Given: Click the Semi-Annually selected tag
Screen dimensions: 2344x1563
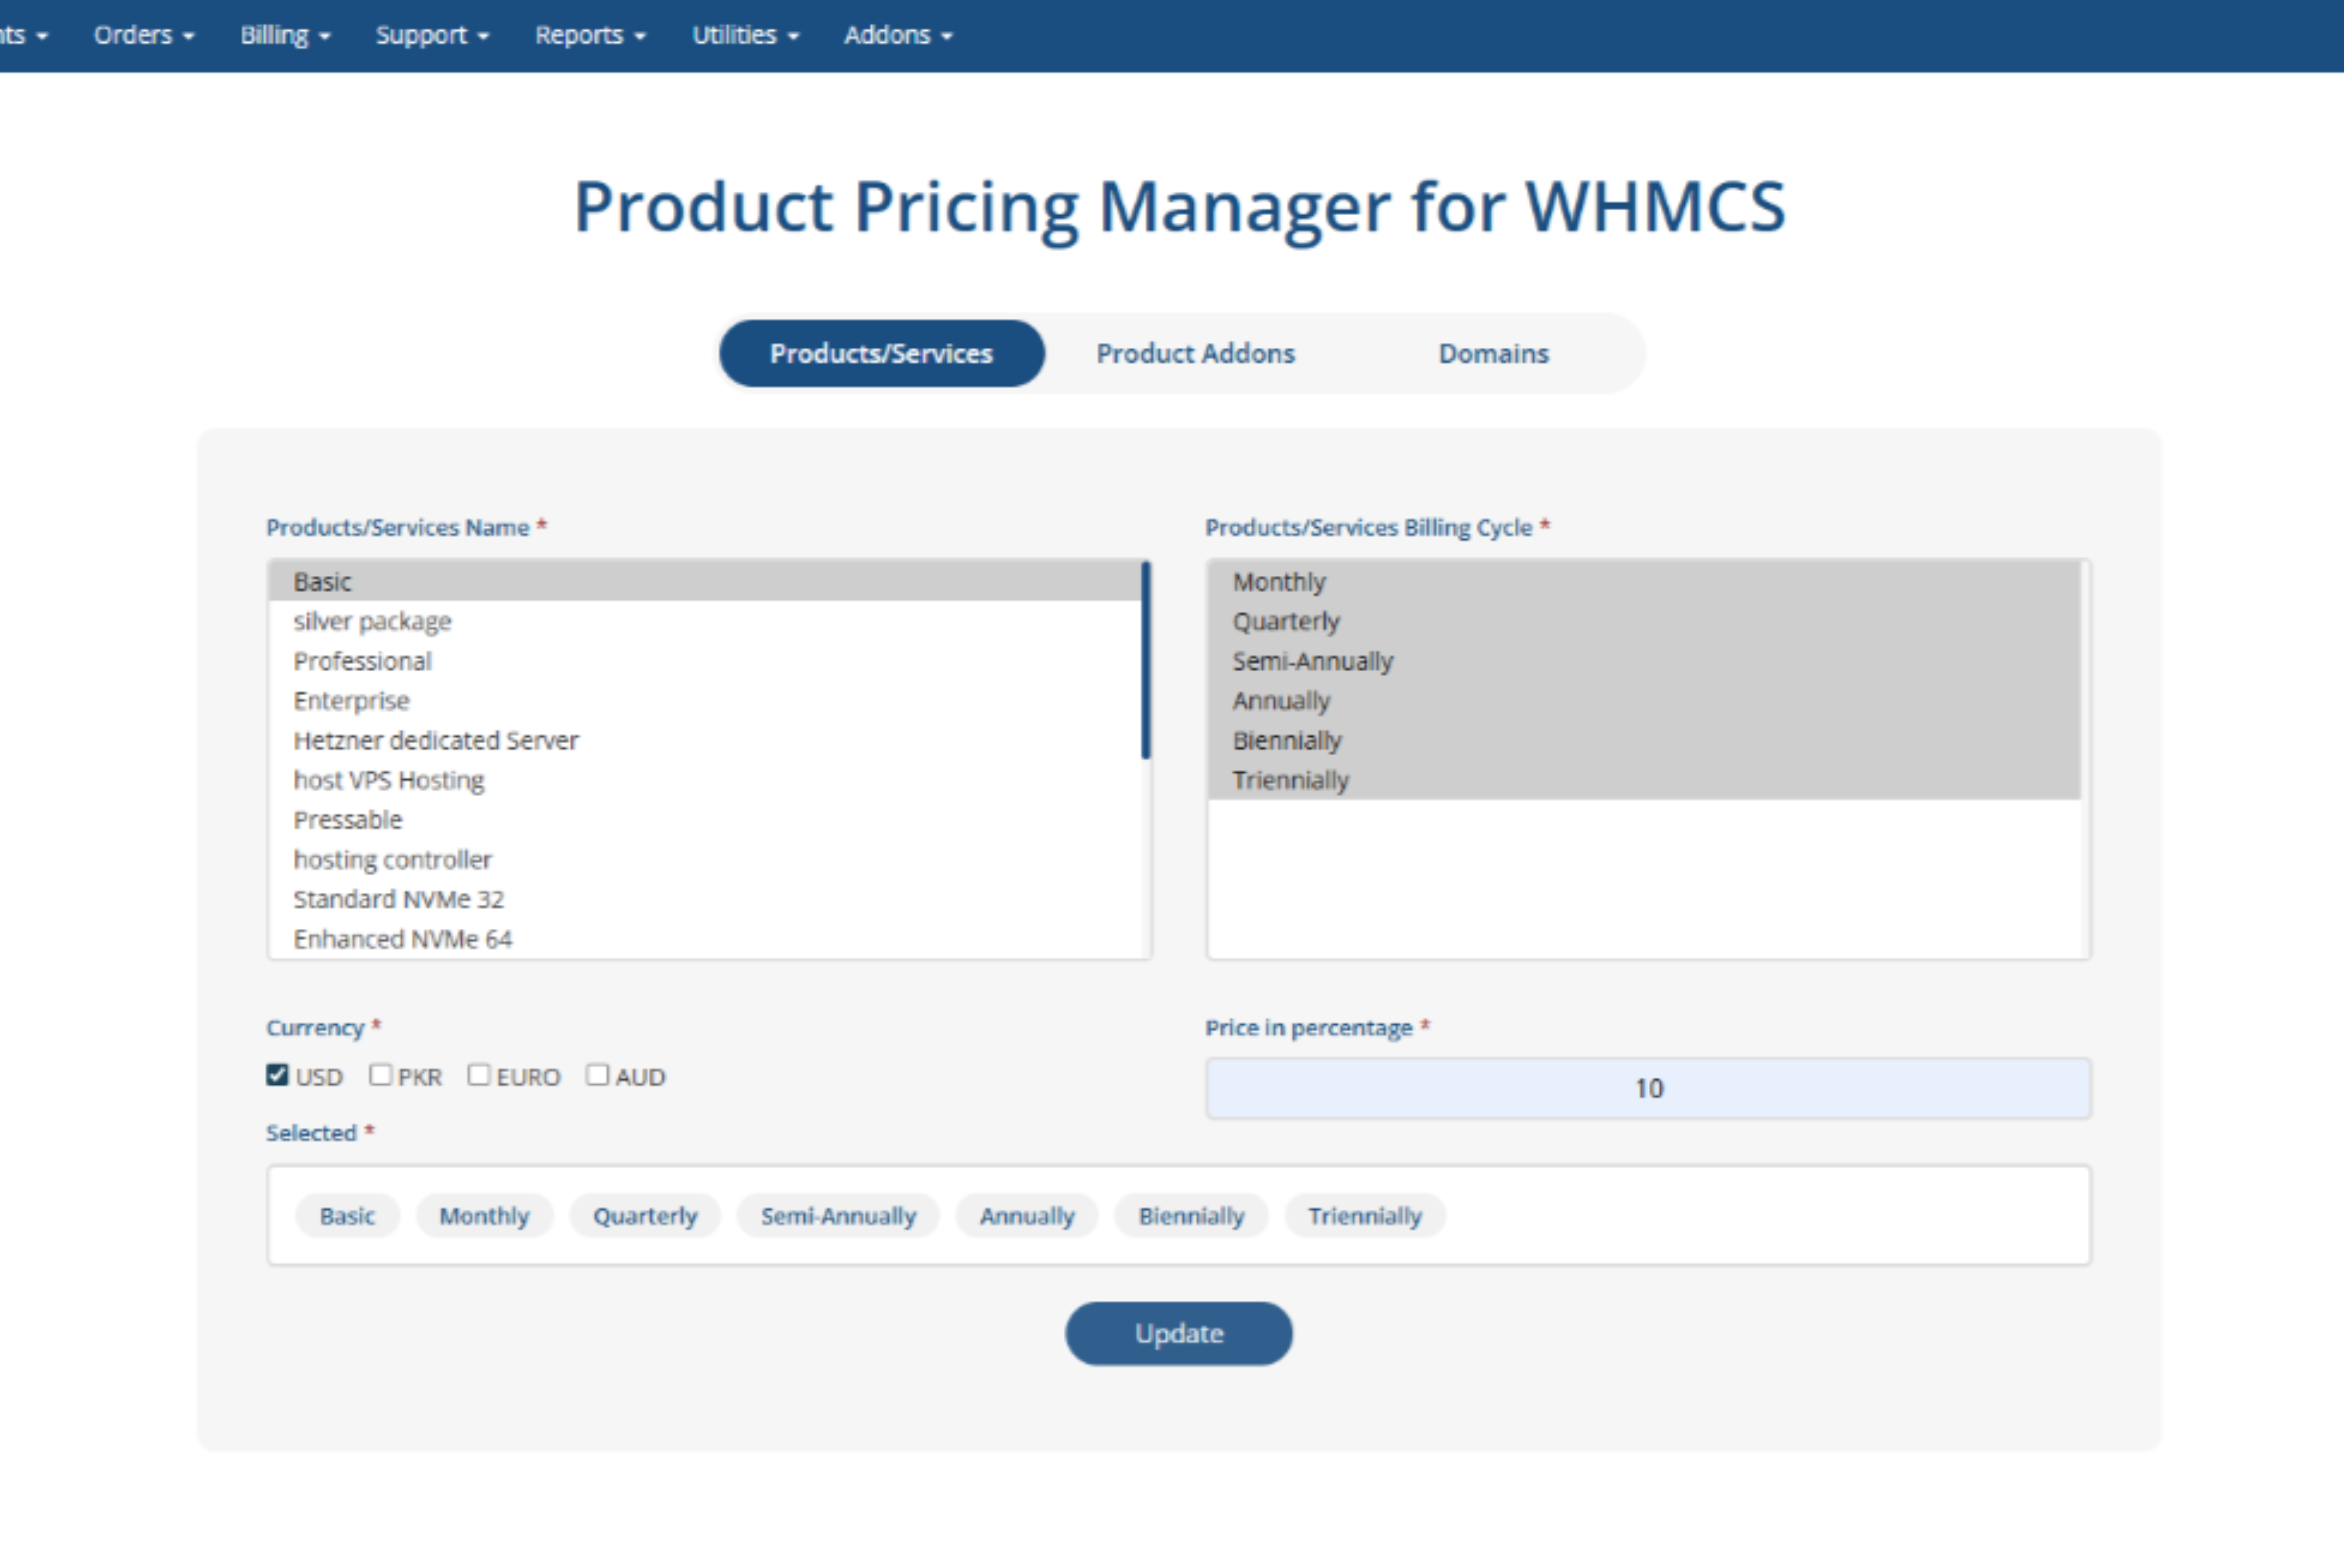Looking at the screenshot, I should point(838,1216).
